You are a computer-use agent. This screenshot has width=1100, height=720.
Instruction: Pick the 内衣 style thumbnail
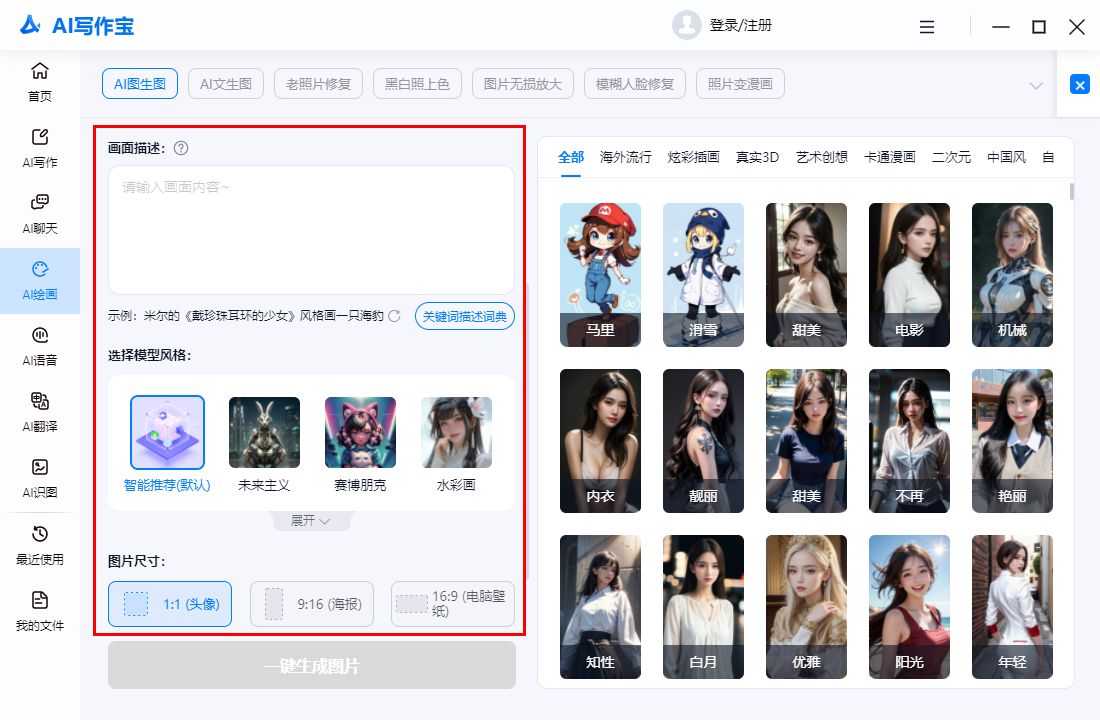tap(601, 441)
